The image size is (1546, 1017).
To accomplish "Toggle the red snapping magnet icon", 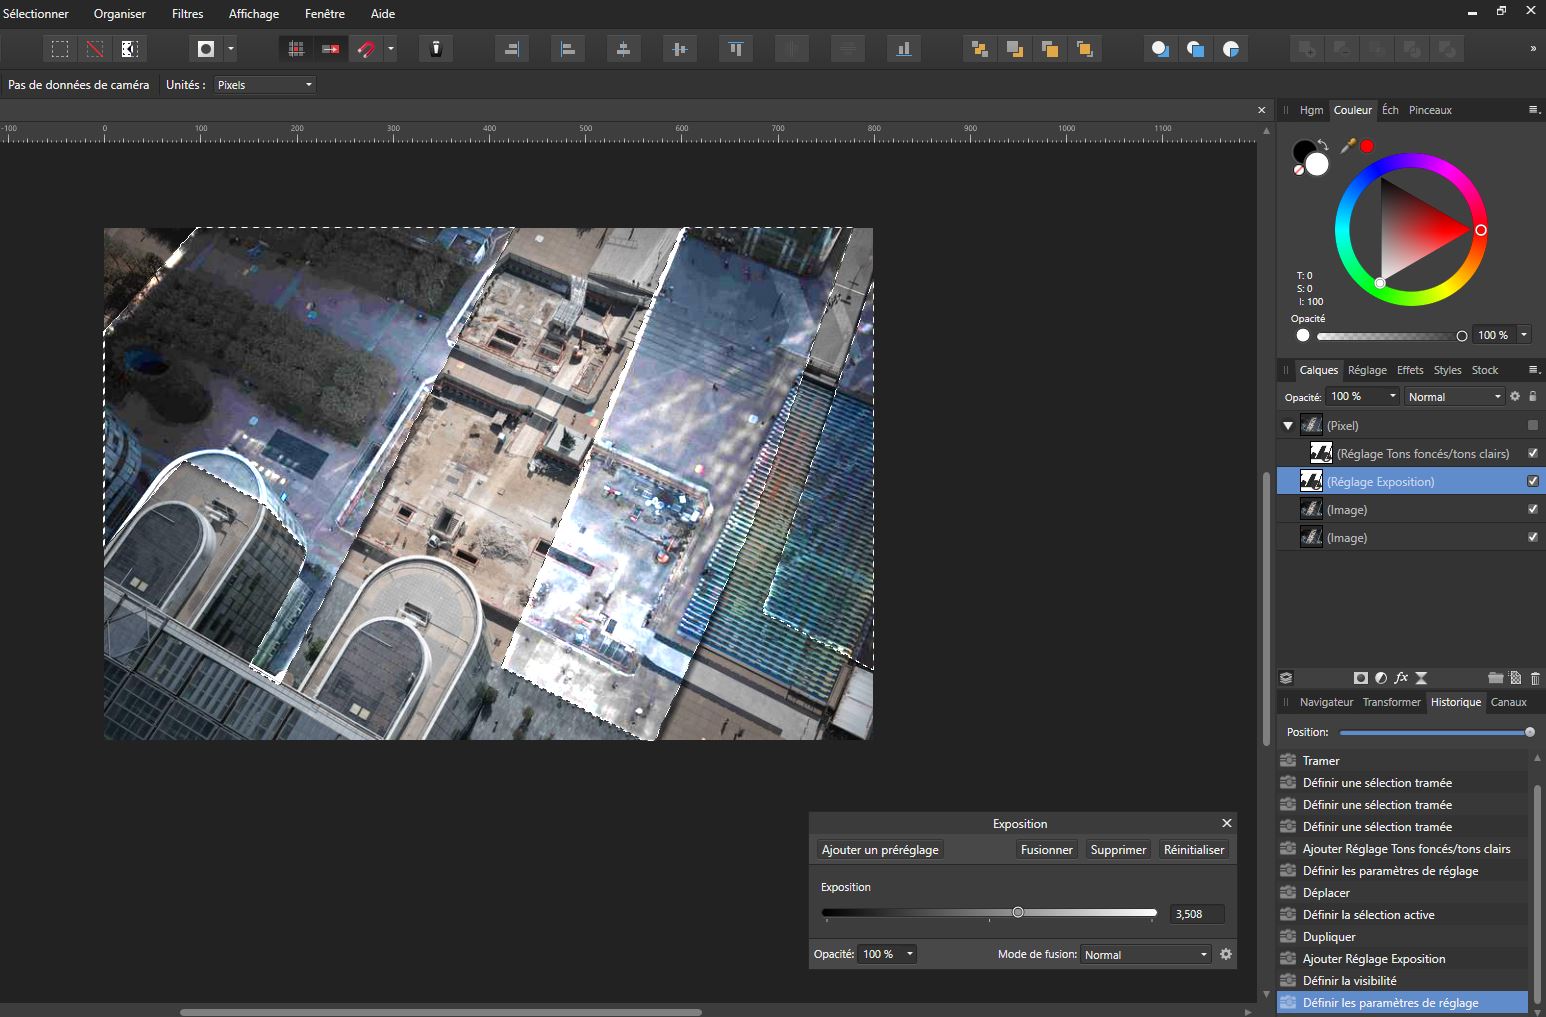I will pos(367,49).
